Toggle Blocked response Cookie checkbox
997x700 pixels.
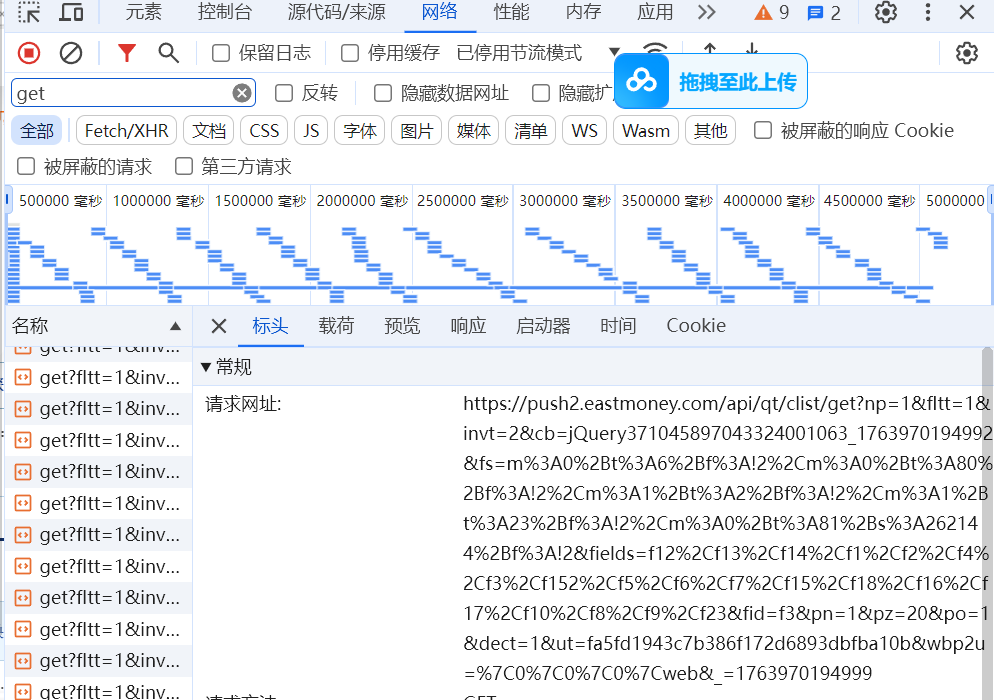762,130
